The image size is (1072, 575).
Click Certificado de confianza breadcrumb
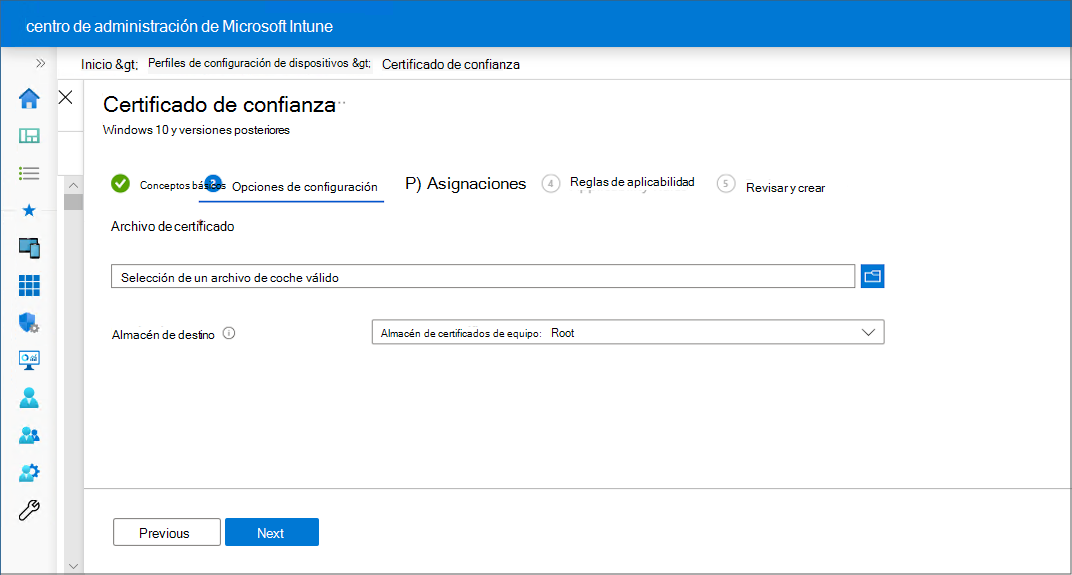pyautogui.click(x=451, y=64)
